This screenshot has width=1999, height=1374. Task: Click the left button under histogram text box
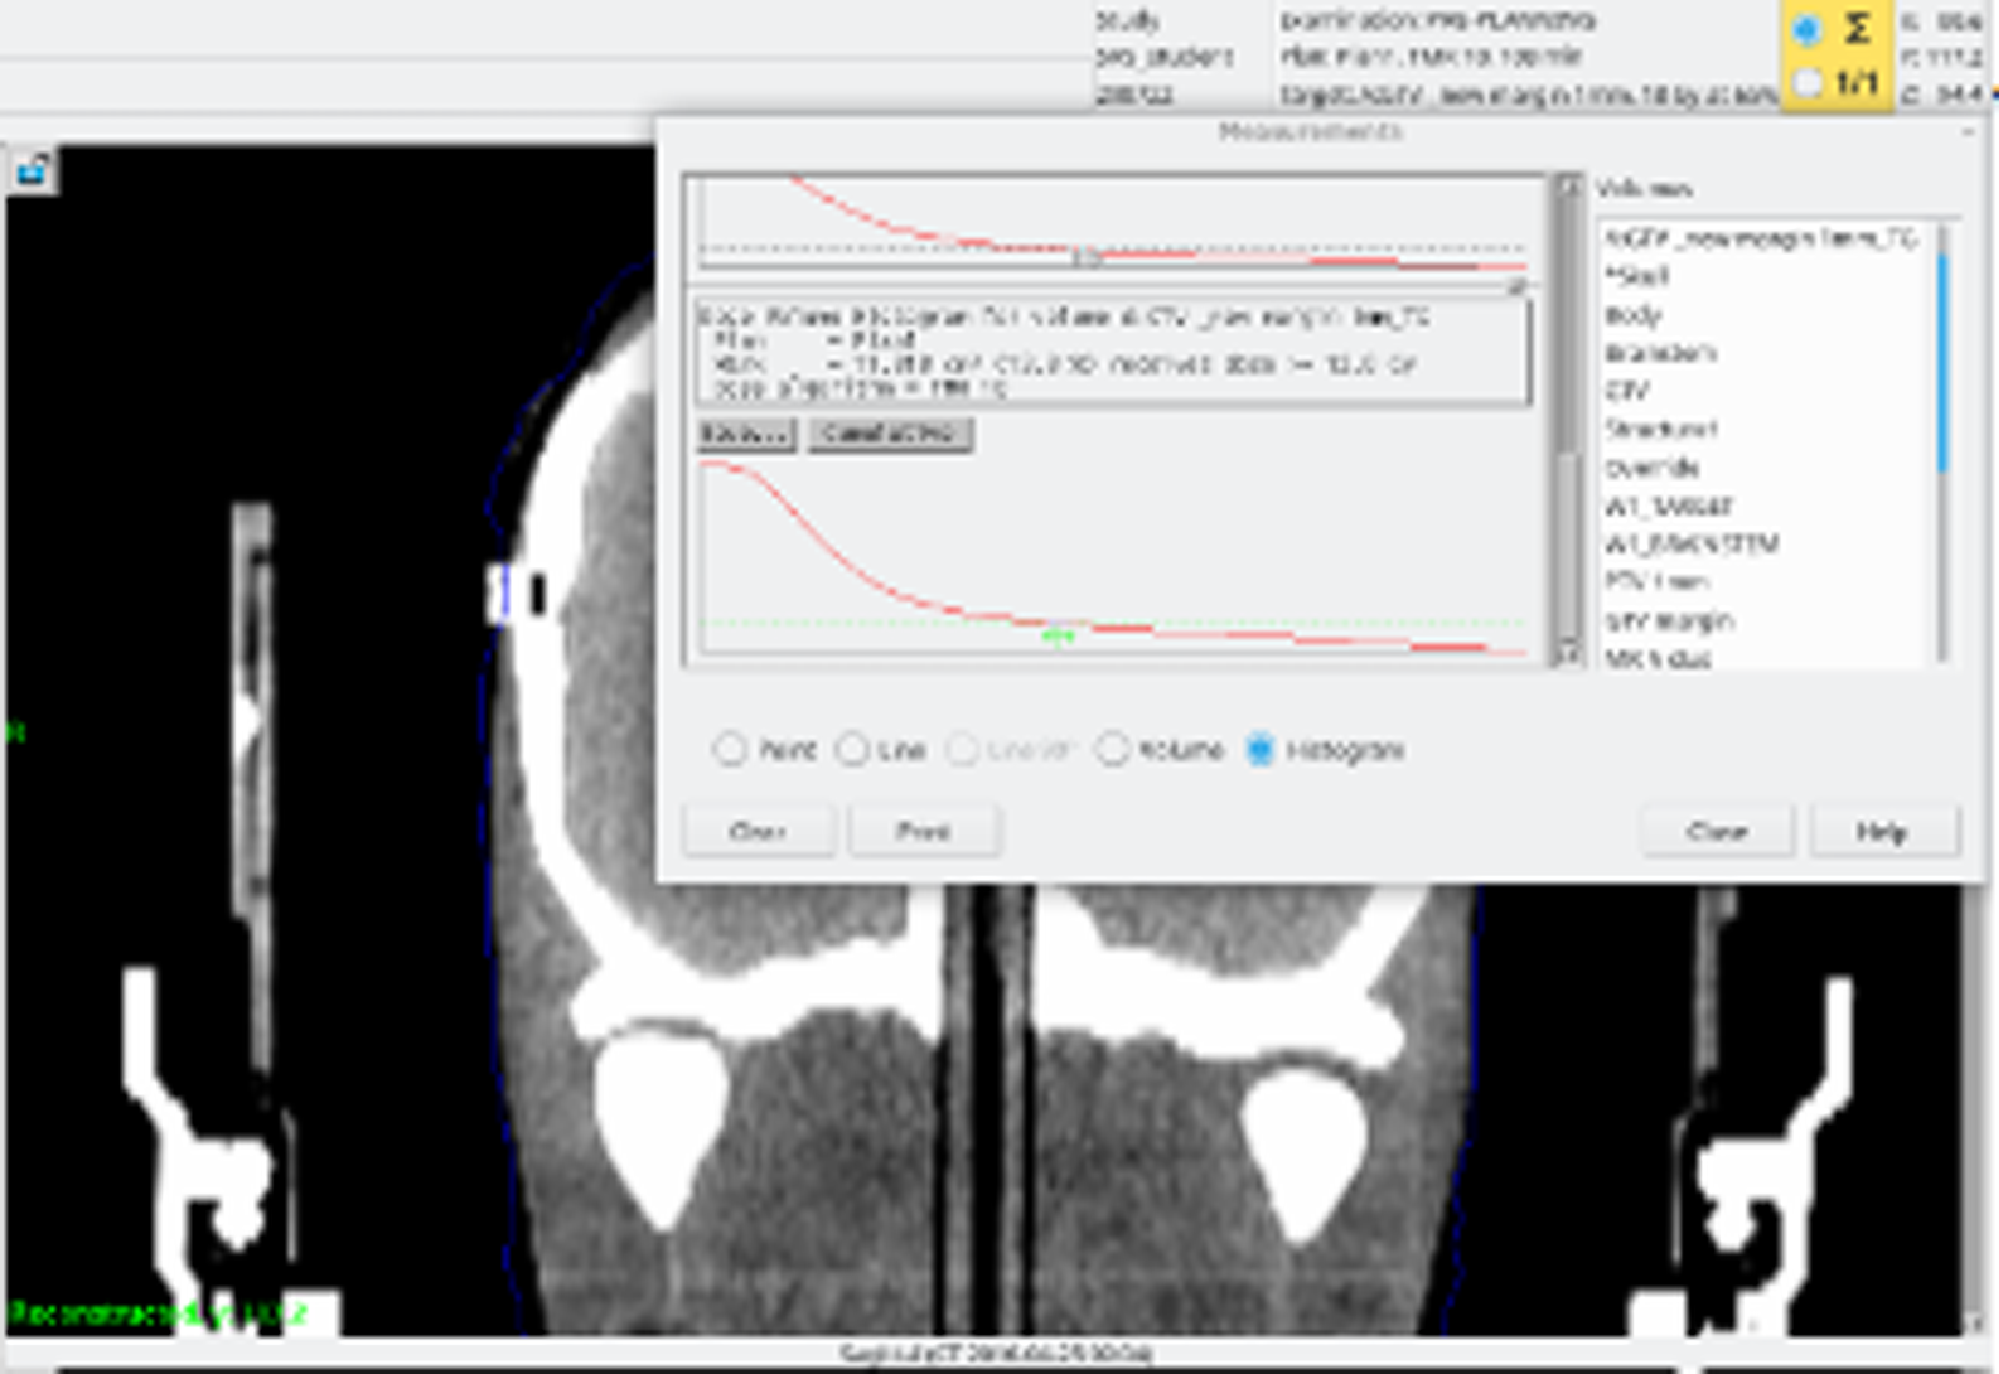point(746,434)
